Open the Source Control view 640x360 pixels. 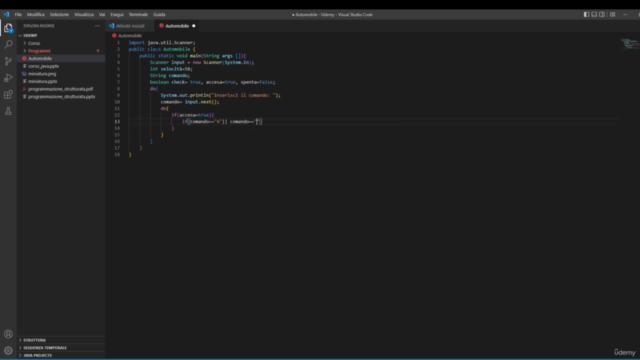(x=8, y=61)
